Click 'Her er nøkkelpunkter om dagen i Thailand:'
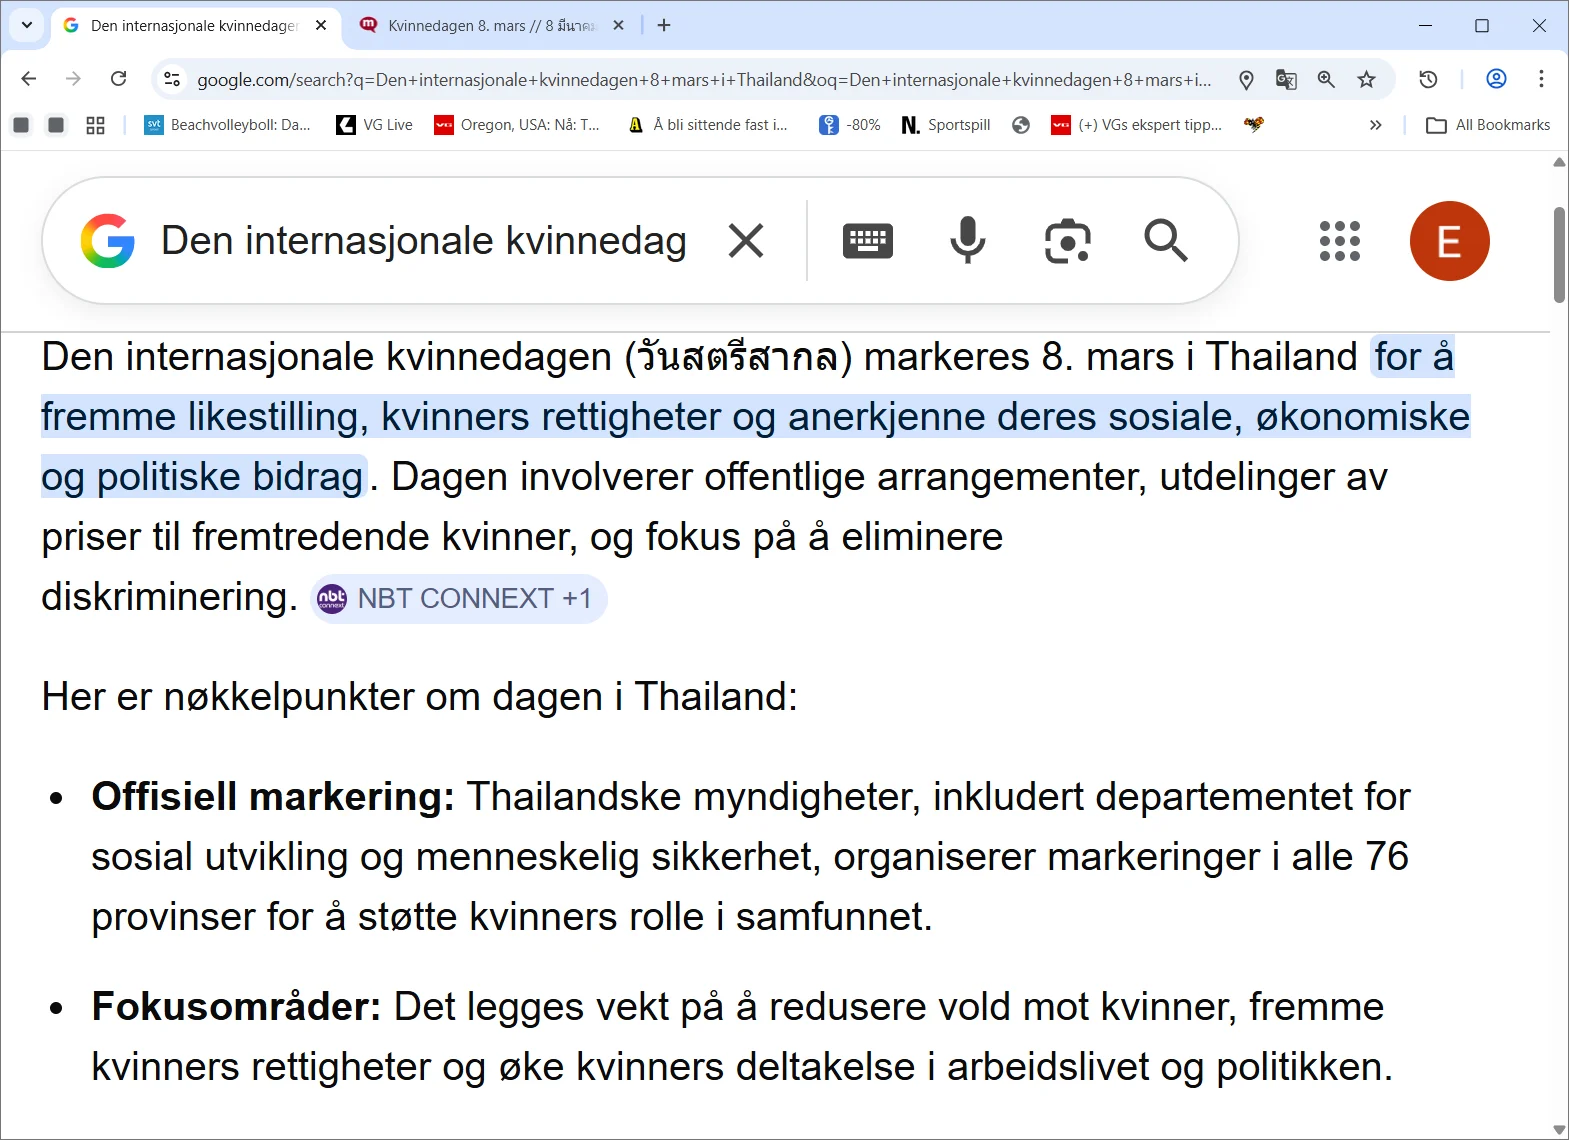 (420, 697)
